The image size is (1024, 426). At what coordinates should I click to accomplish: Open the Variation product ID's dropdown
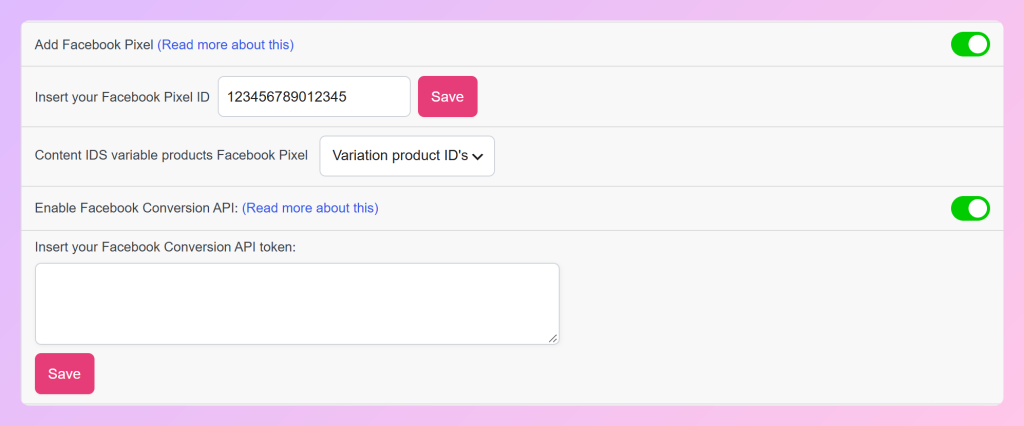point(407,156)
